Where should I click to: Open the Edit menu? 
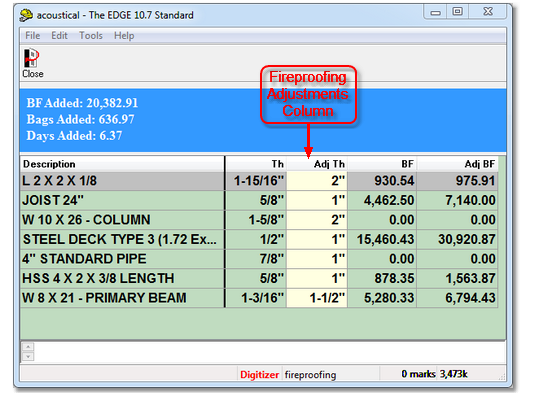[x=59, y=35]
